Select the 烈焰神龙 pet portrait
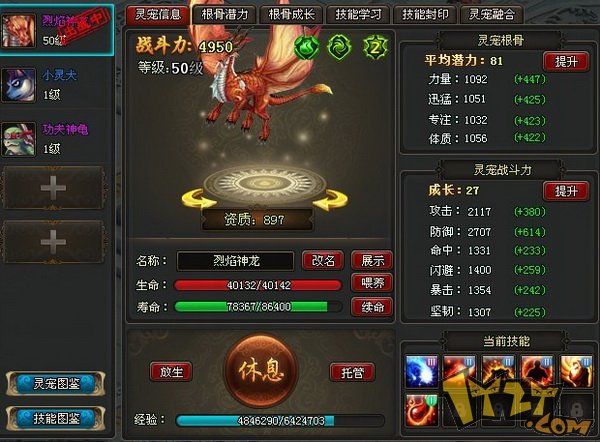The height and width of the screenshot is (442, 600). point(18,31)
